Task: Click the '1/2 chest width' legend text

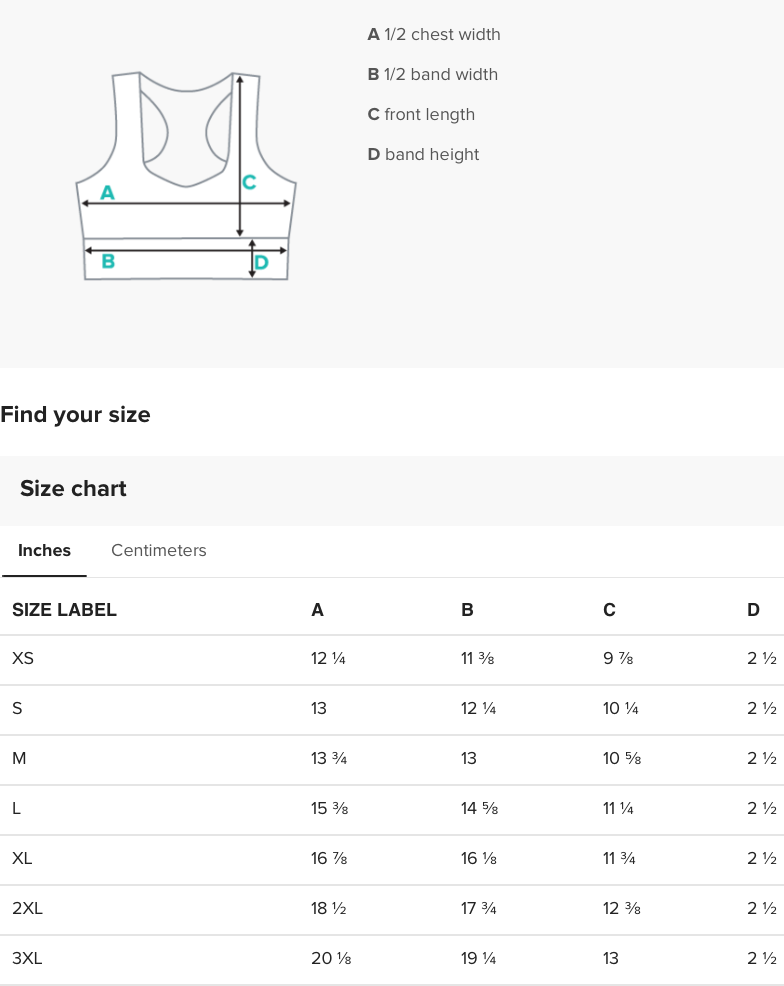Action: (x=434, y=34)
